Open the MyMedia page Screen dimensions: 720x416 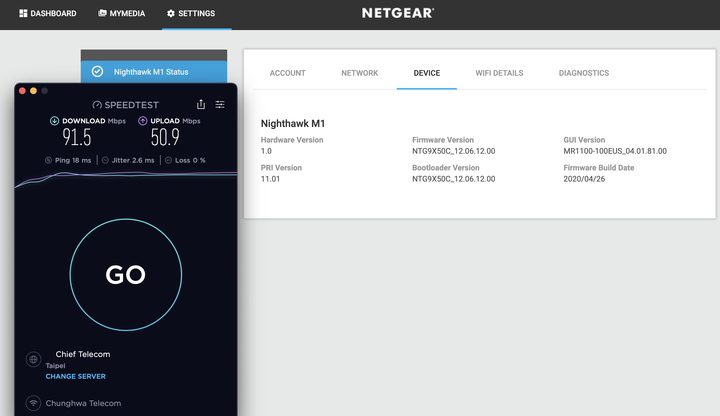click(x=121, y=13)
